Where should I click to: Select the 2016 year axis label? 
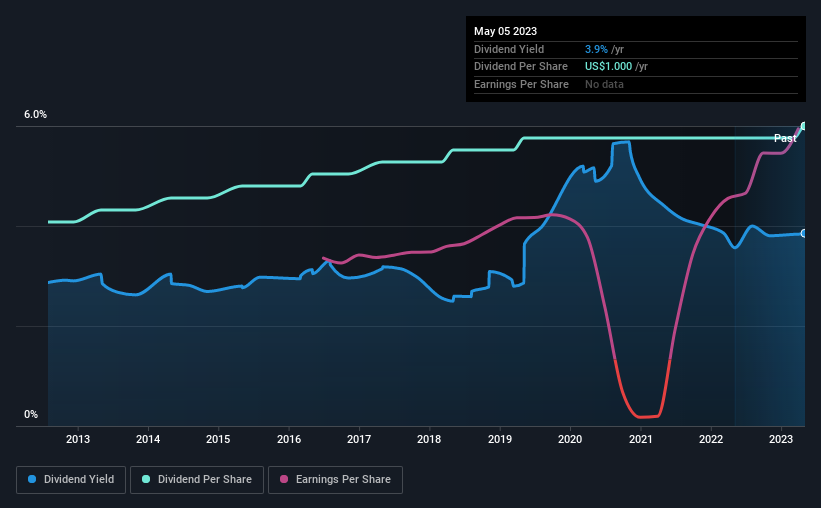(289, 439)
